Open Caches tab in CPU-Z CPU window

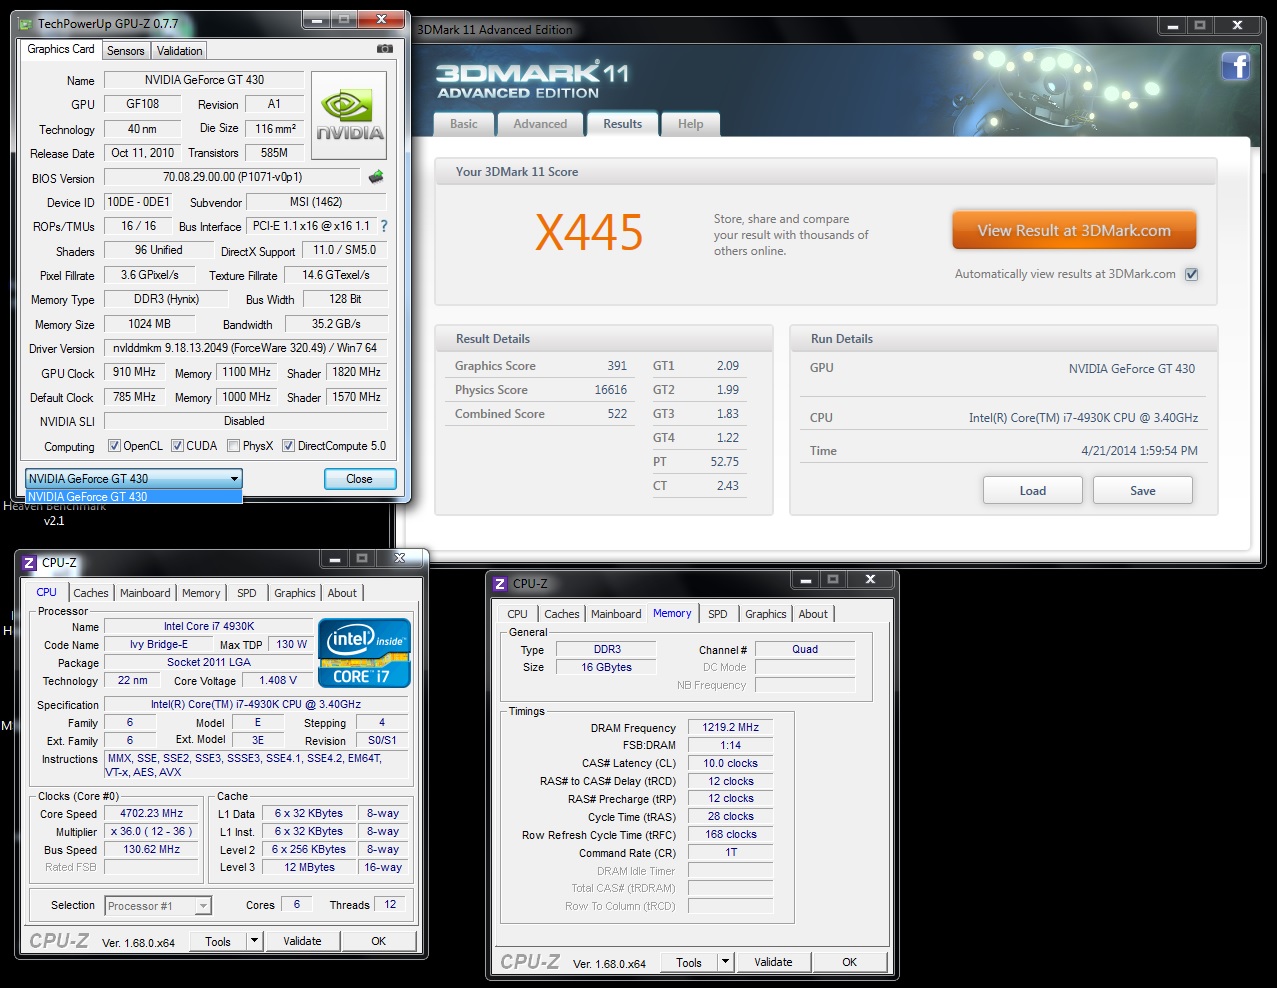91,593
